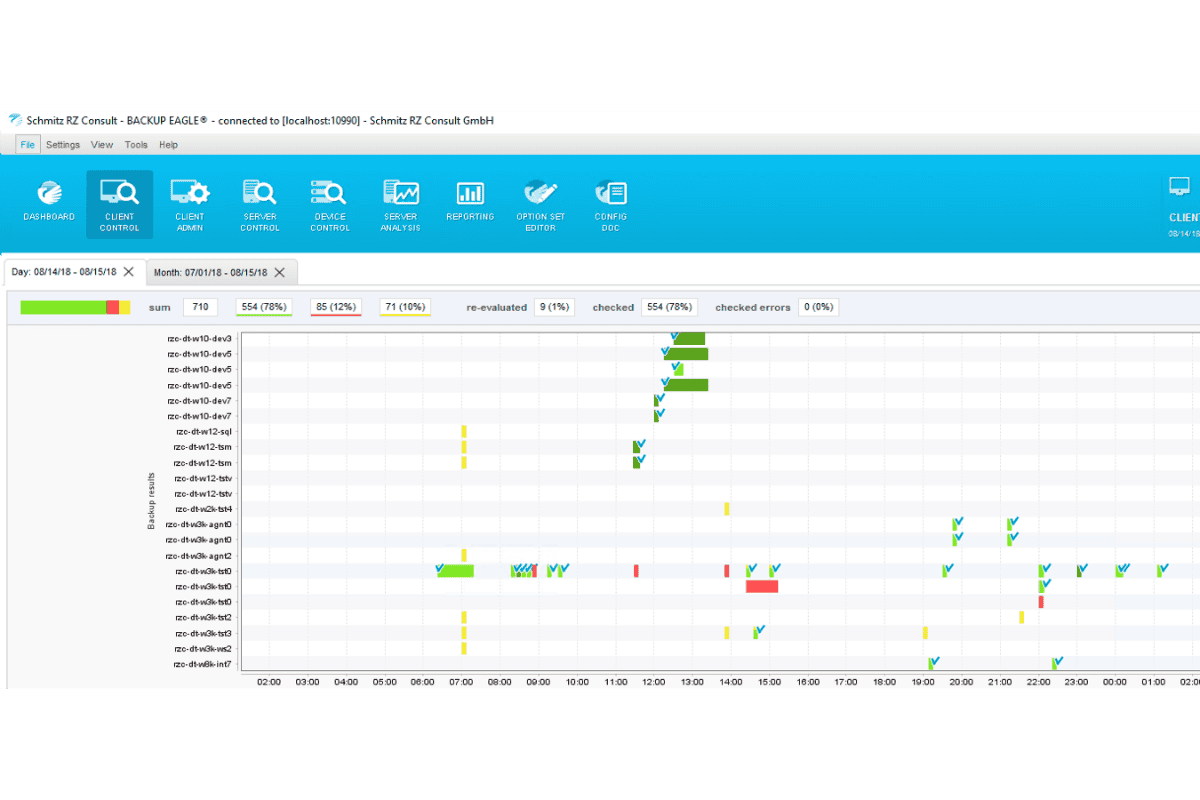The image size is (1200, 800).
Task: Open Server Control
Action: pyautogui.click(x=260, y=204)
